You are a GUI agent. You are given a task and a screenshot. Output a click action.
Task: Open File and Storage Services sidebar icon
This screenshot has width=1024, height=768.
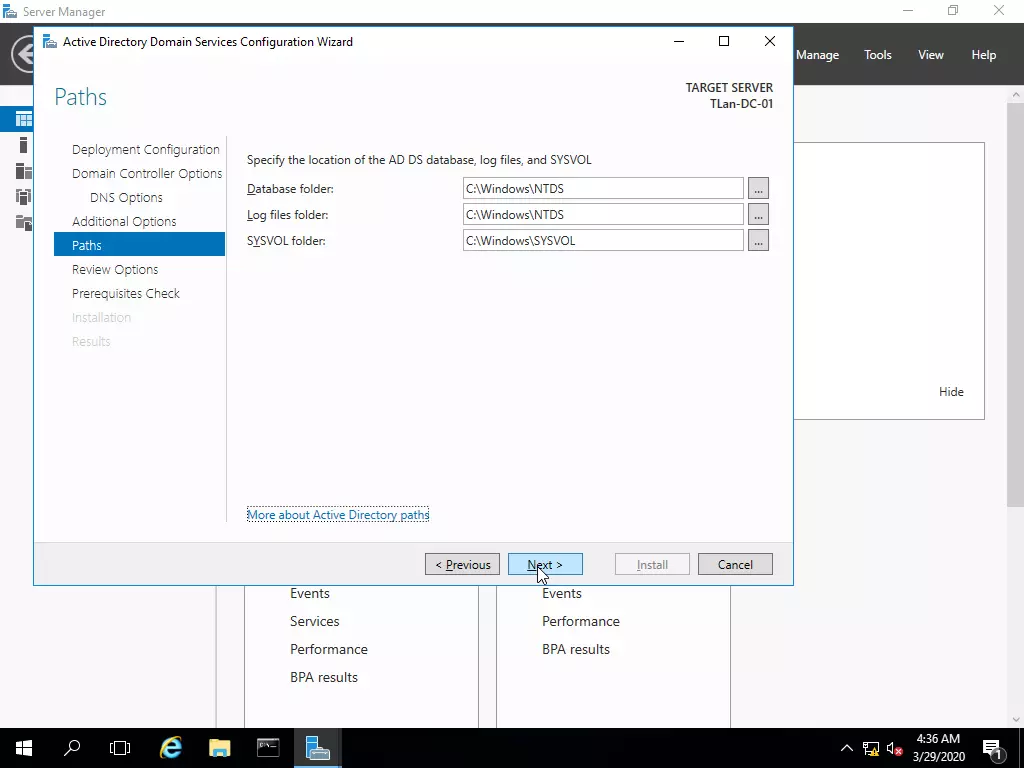click(x=24, y=223)
